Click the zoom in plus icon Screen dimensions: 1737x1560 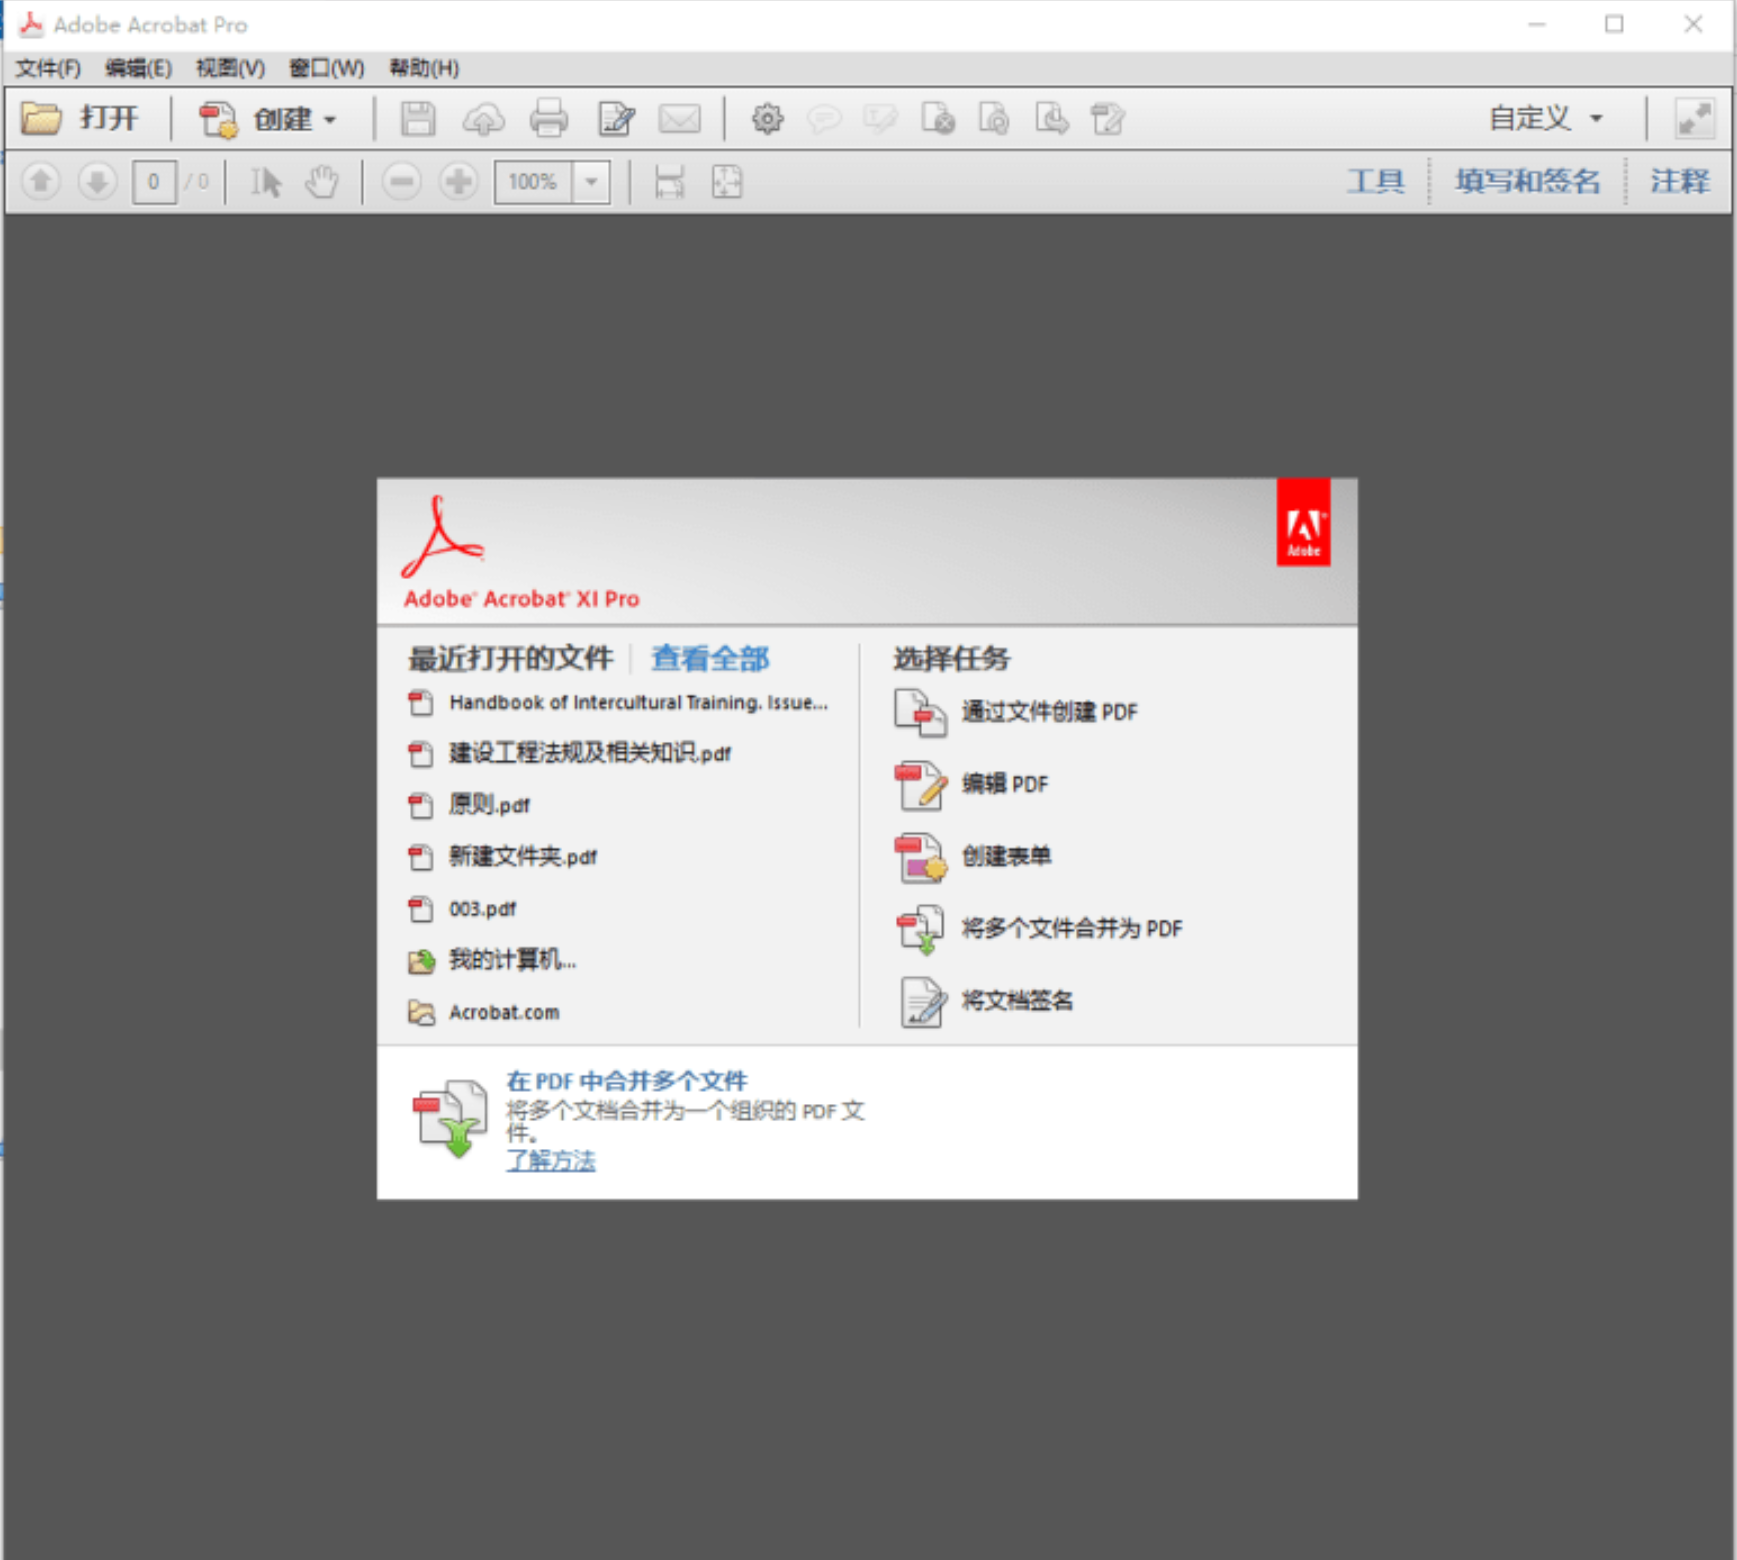(459, 182)
